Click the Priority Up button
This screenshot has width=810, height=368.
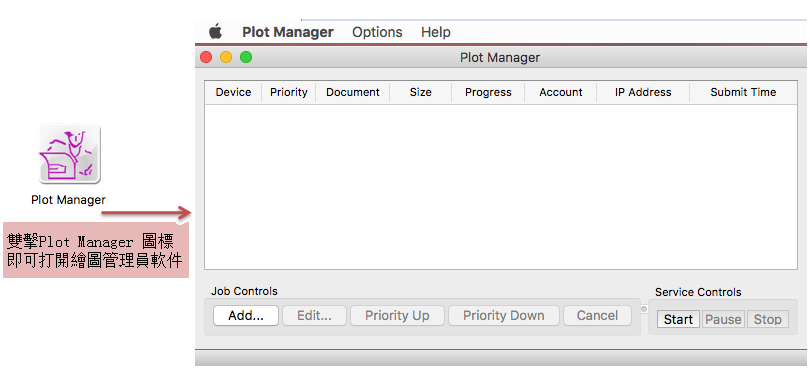[x=397, y=316]
